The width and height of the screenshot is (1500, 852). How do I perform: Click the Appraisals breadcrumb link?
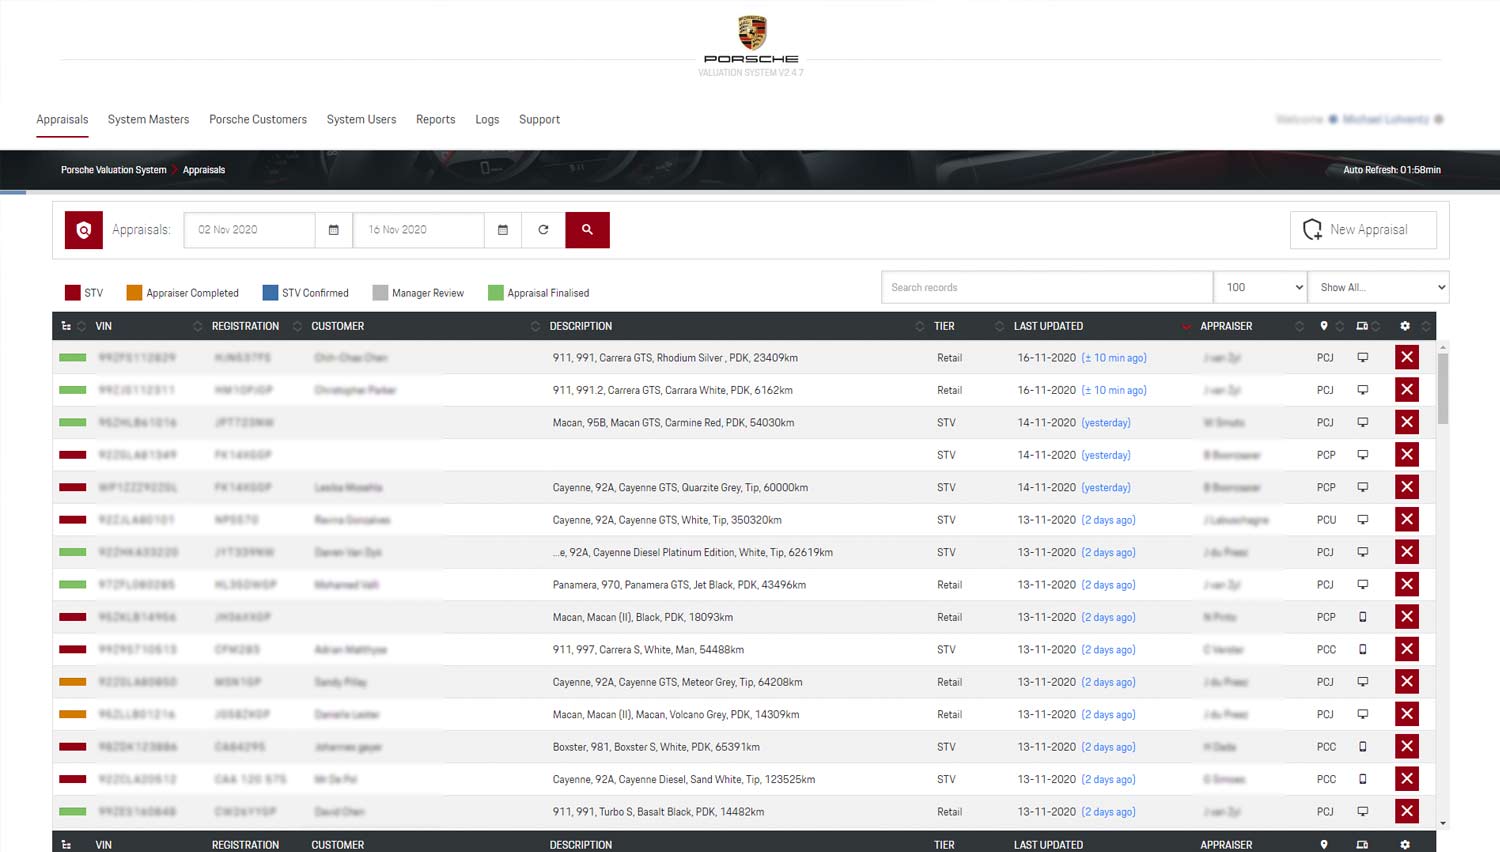204,170
